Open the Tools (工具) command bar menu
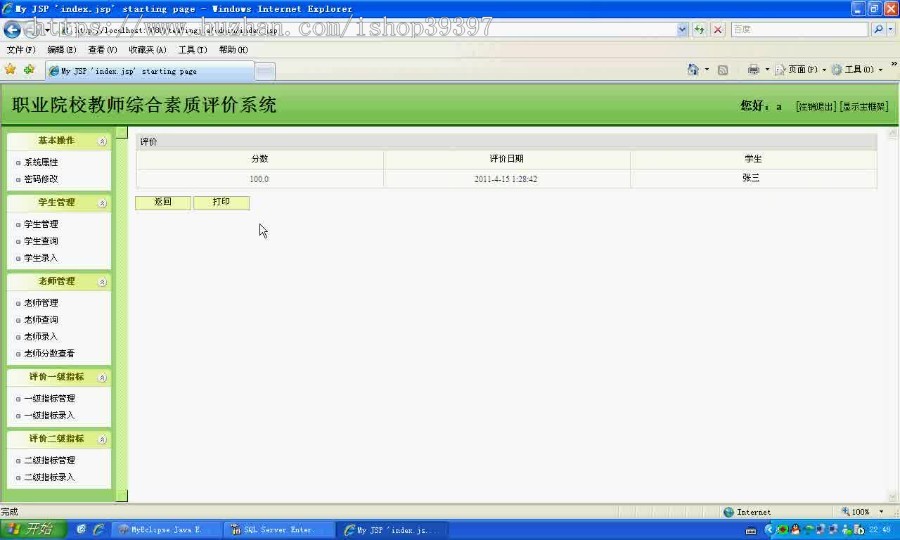 point(857,69)
